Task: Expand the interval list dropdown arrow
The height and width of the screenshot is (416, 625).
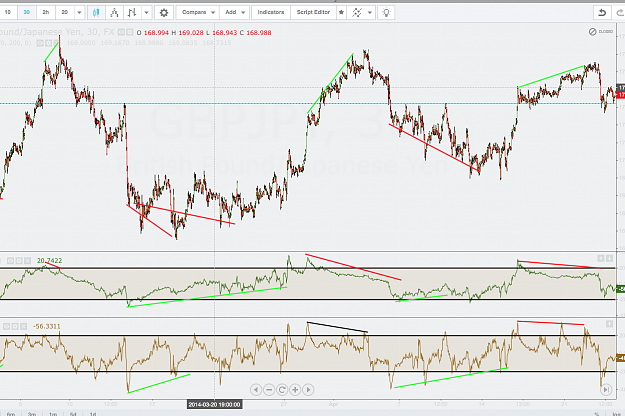Action: (x=79, y=13)
